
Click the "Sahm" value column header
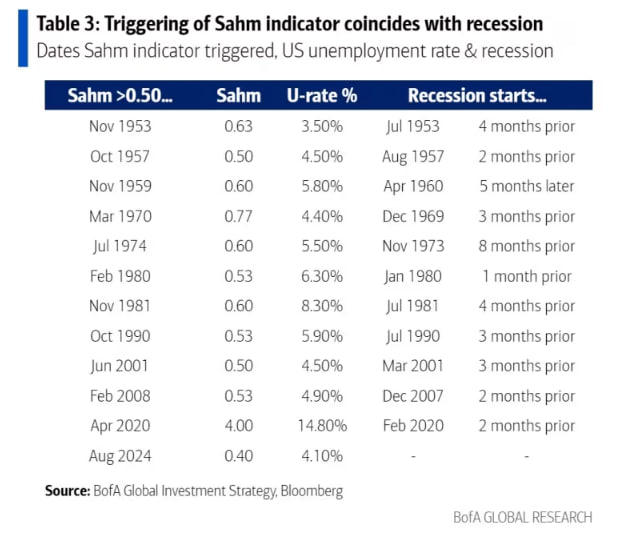238,96
